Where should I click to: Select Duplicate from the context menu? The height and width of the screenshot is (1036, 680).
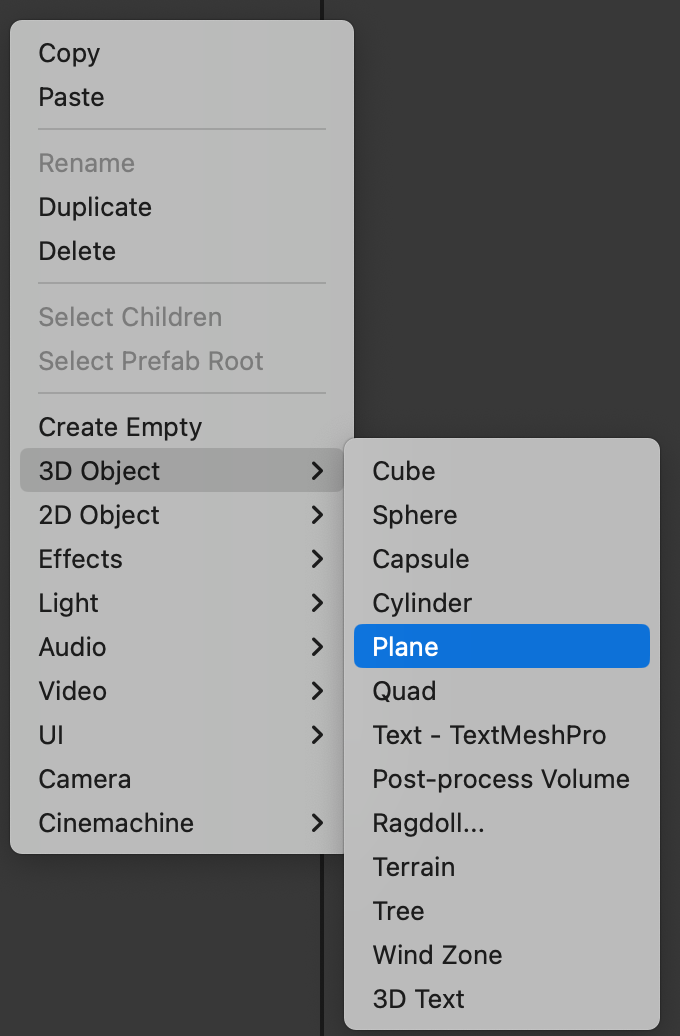coord(182,207)
